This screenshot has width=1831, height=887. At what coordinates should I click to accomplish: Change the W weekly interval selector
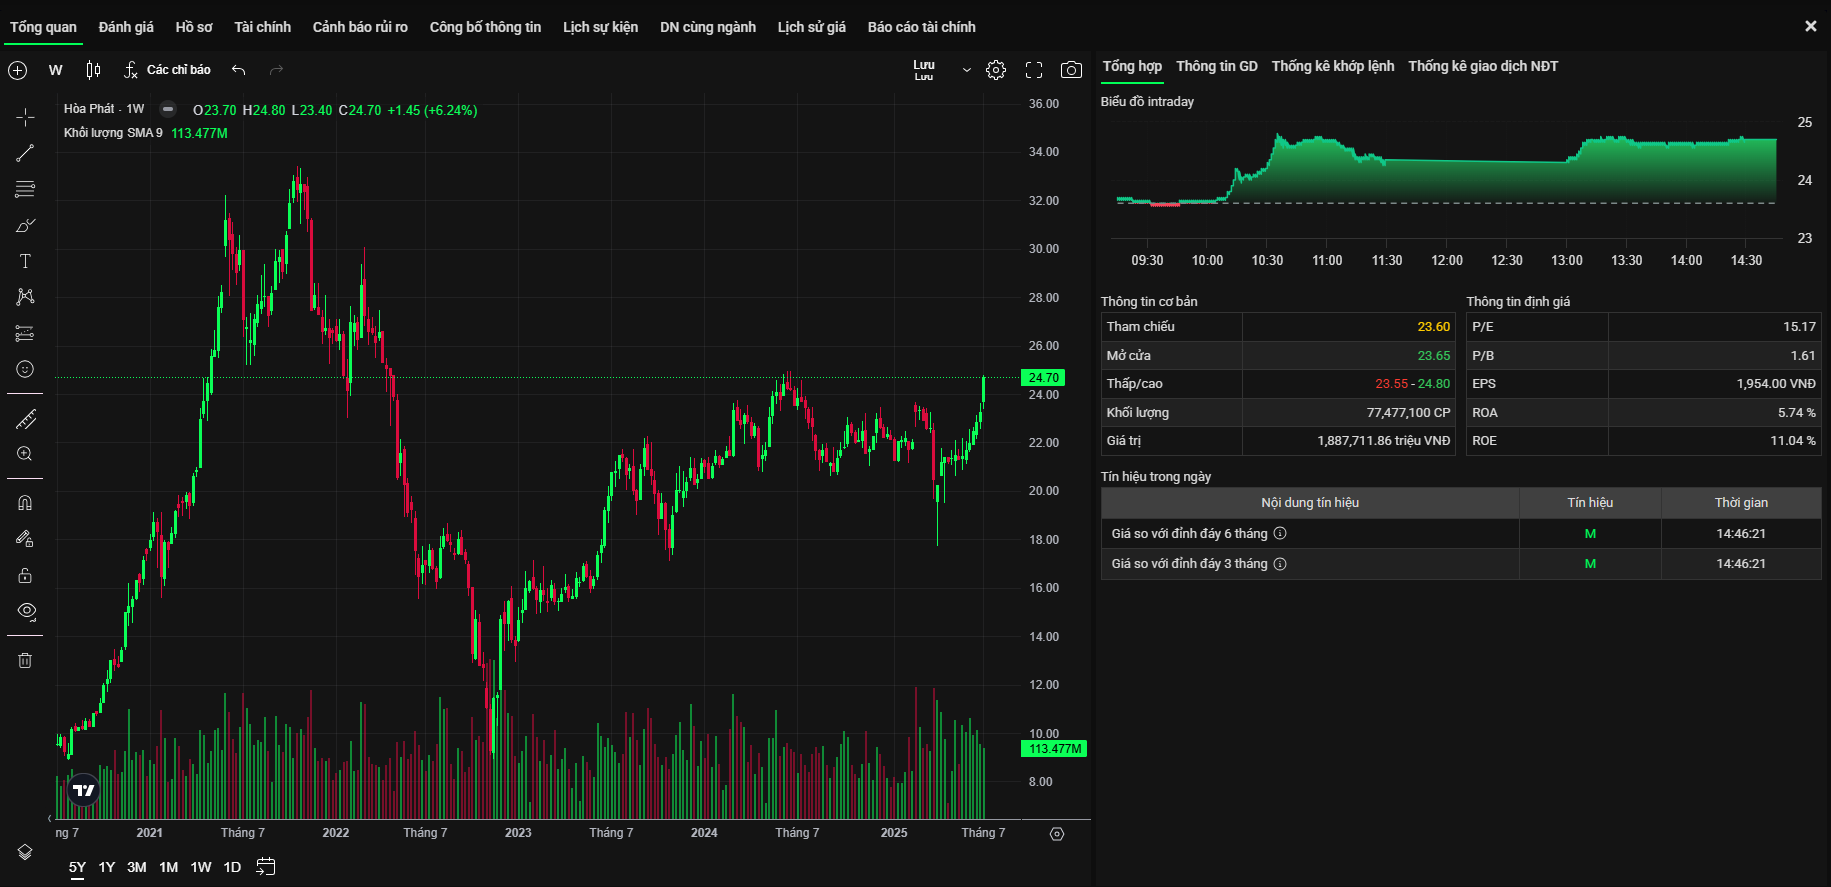(x=55, y=70)
